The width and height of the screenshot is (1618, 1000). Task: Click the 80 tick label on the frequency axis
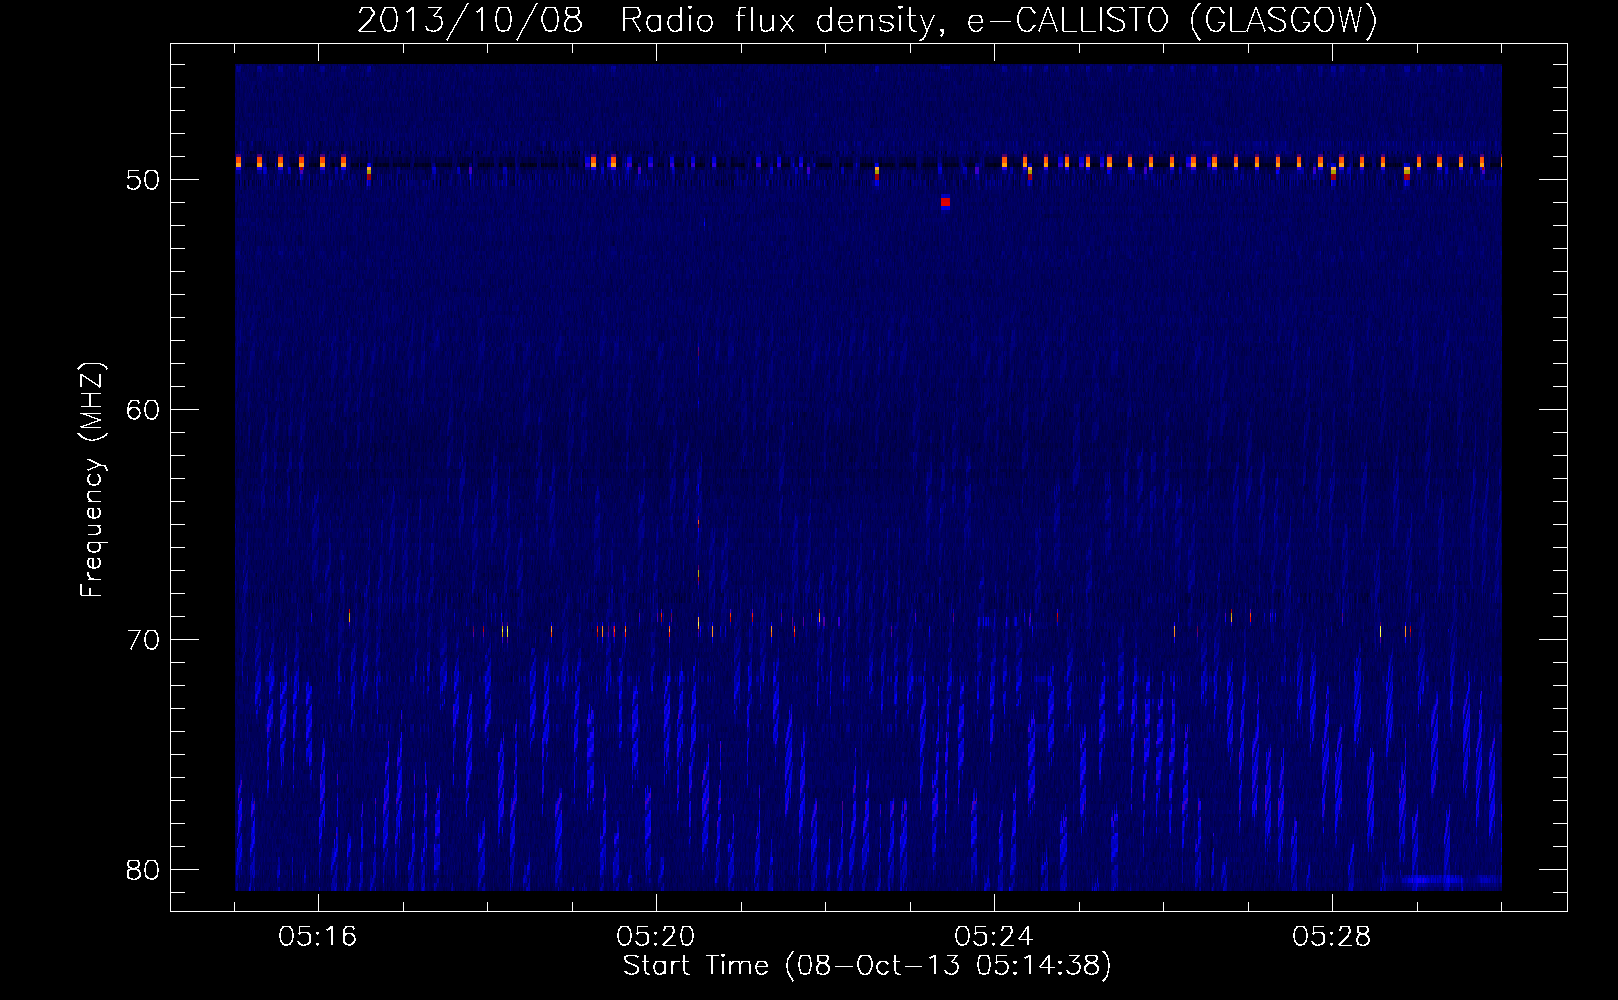pyautogui.click(x=144, y=870)
